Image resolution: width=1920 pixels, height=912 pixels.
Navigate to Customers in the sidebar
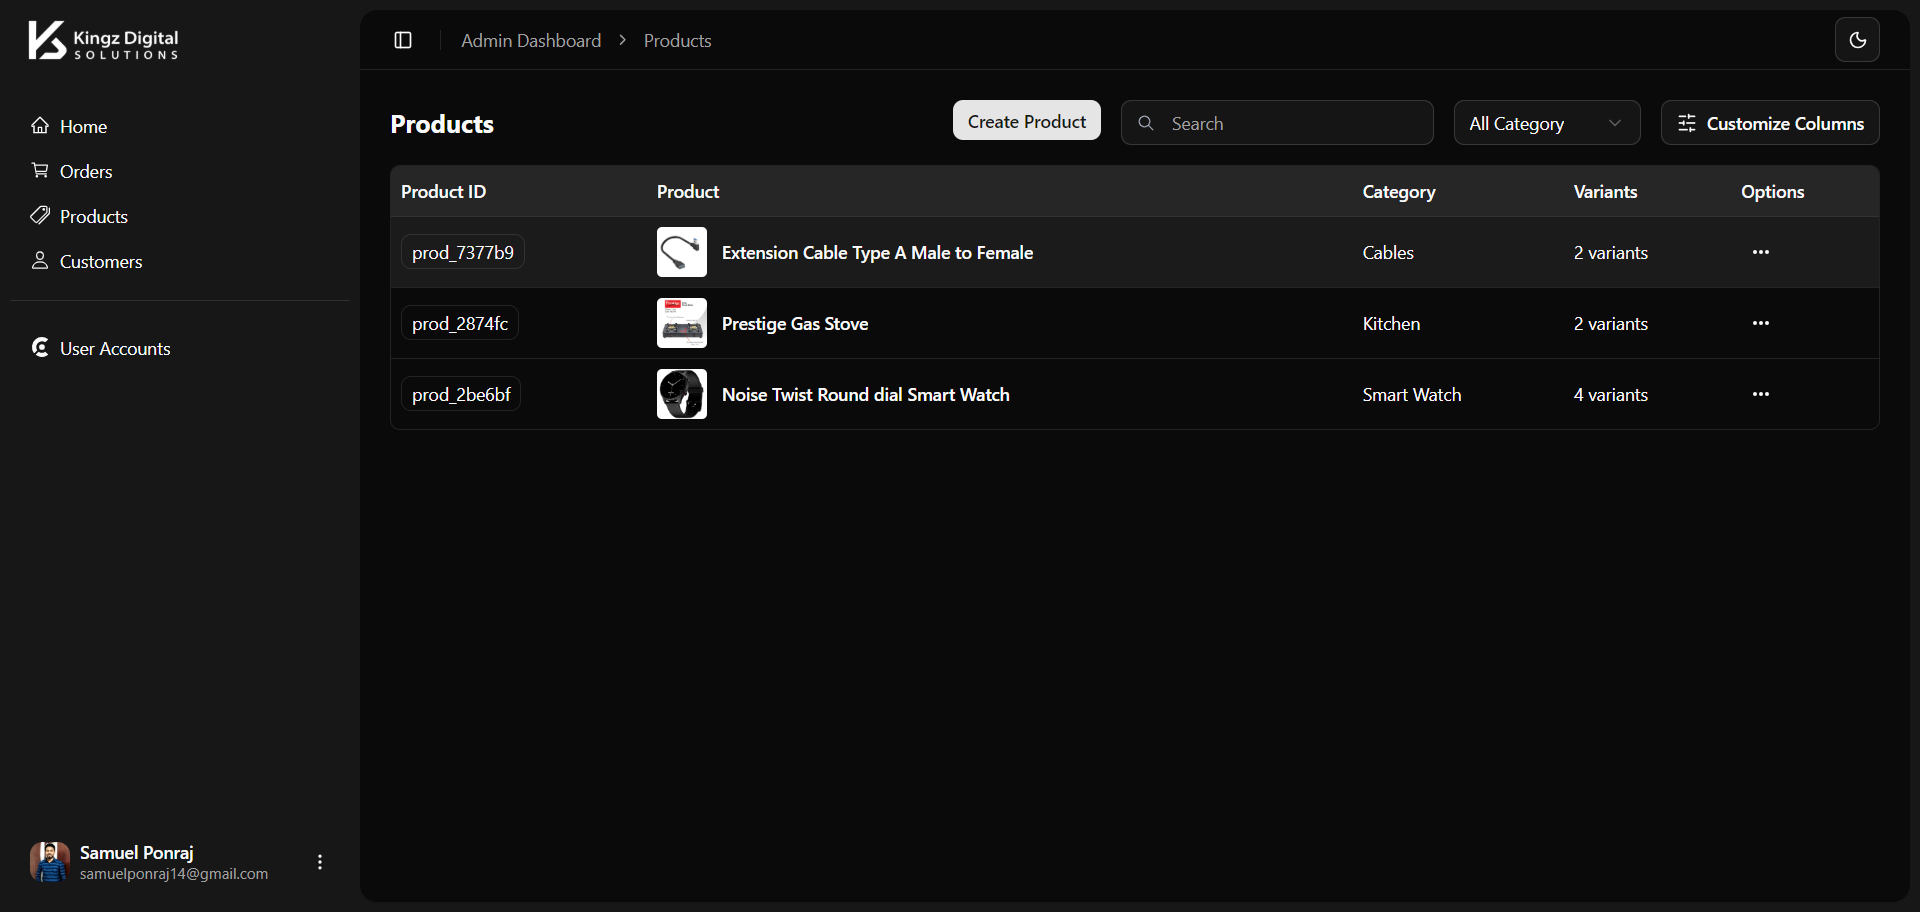point(101,262)
